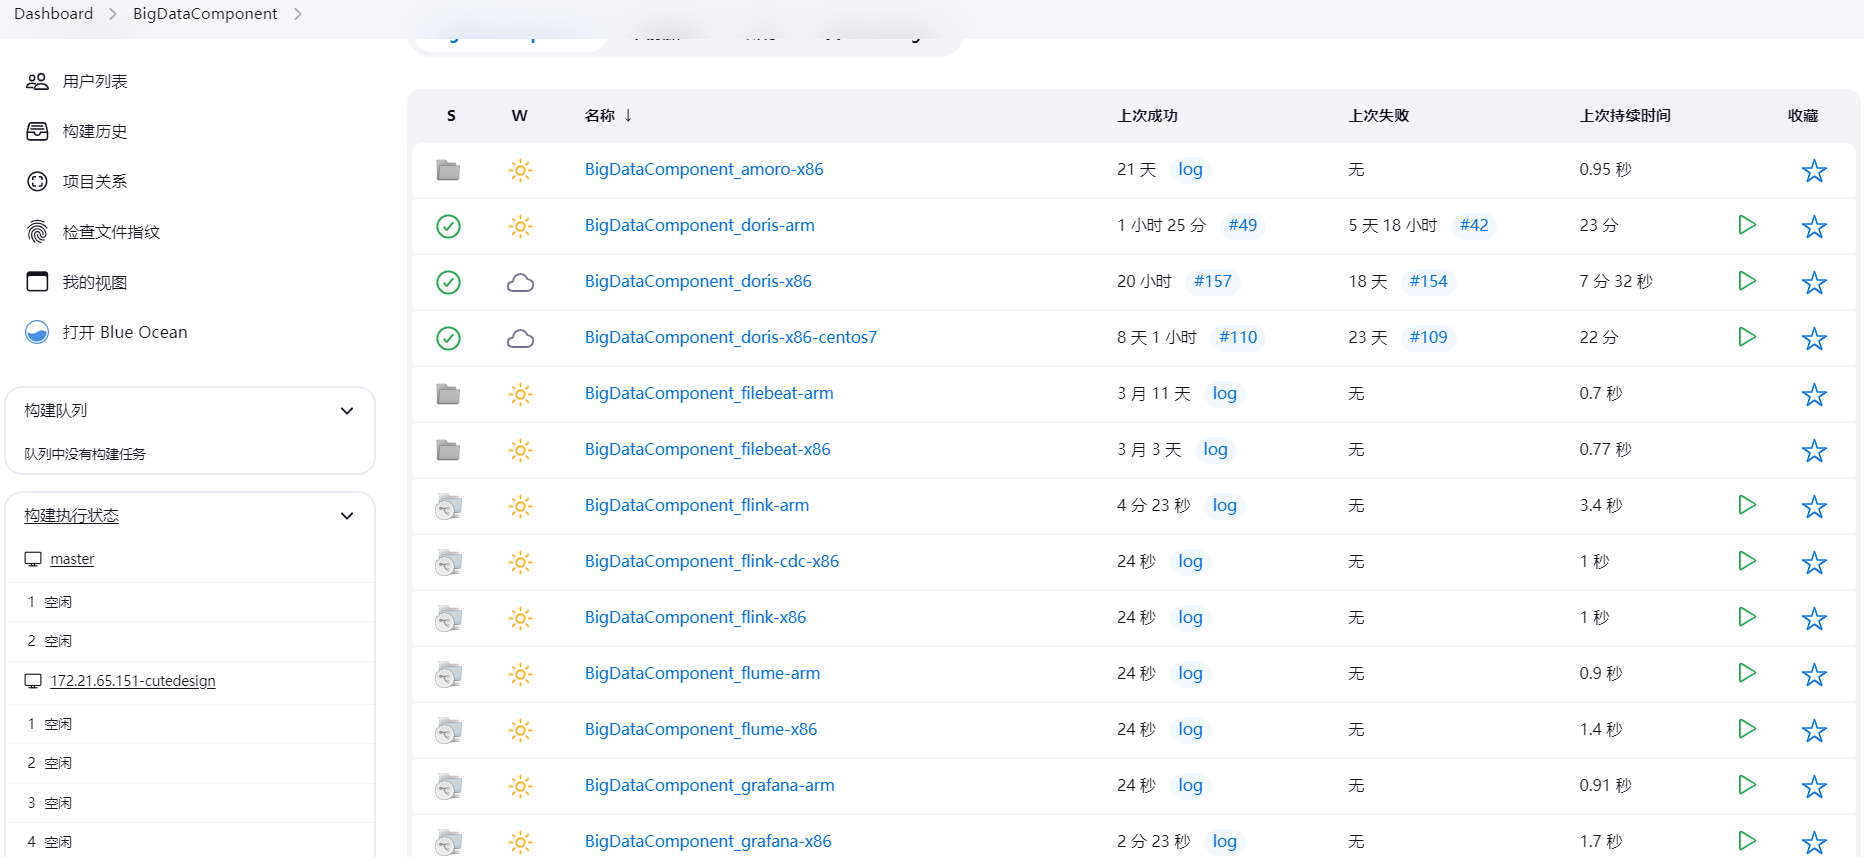Open the 项目关系 sidebar icon

click(x=37, y=181)
